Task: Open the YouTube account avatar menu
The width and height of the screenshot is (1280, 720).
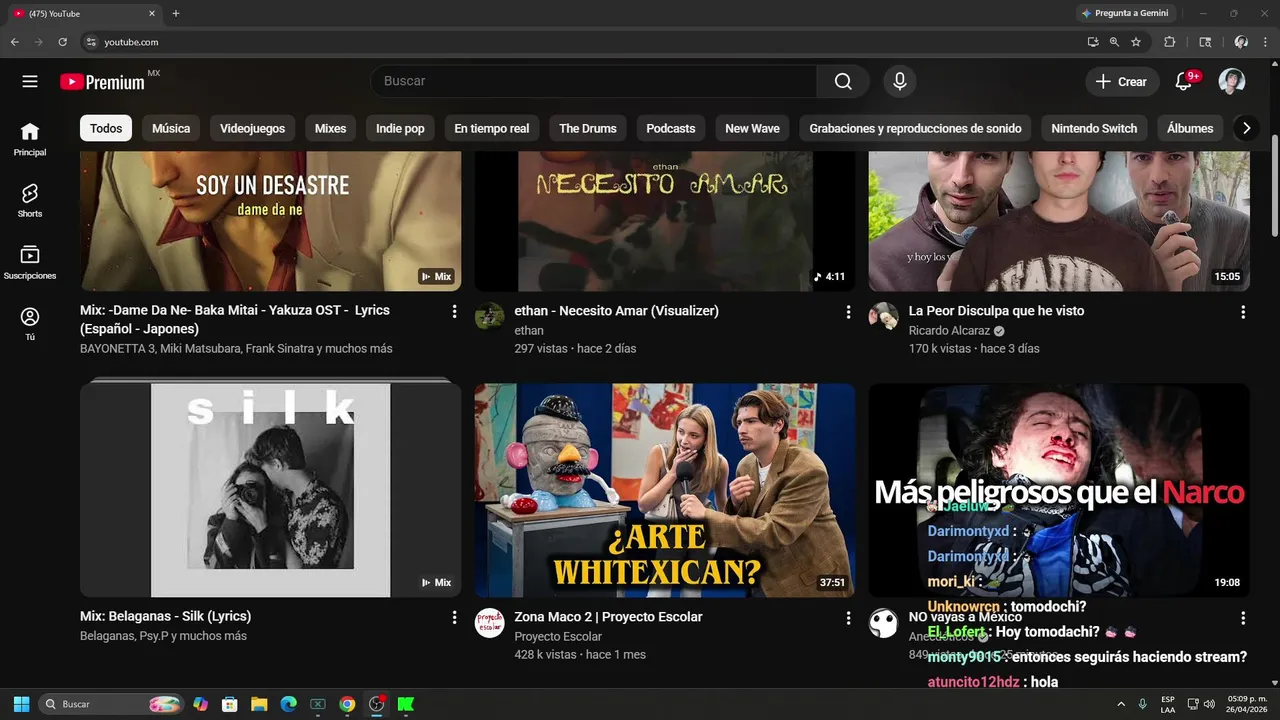Action: [x=1232, y=81]
